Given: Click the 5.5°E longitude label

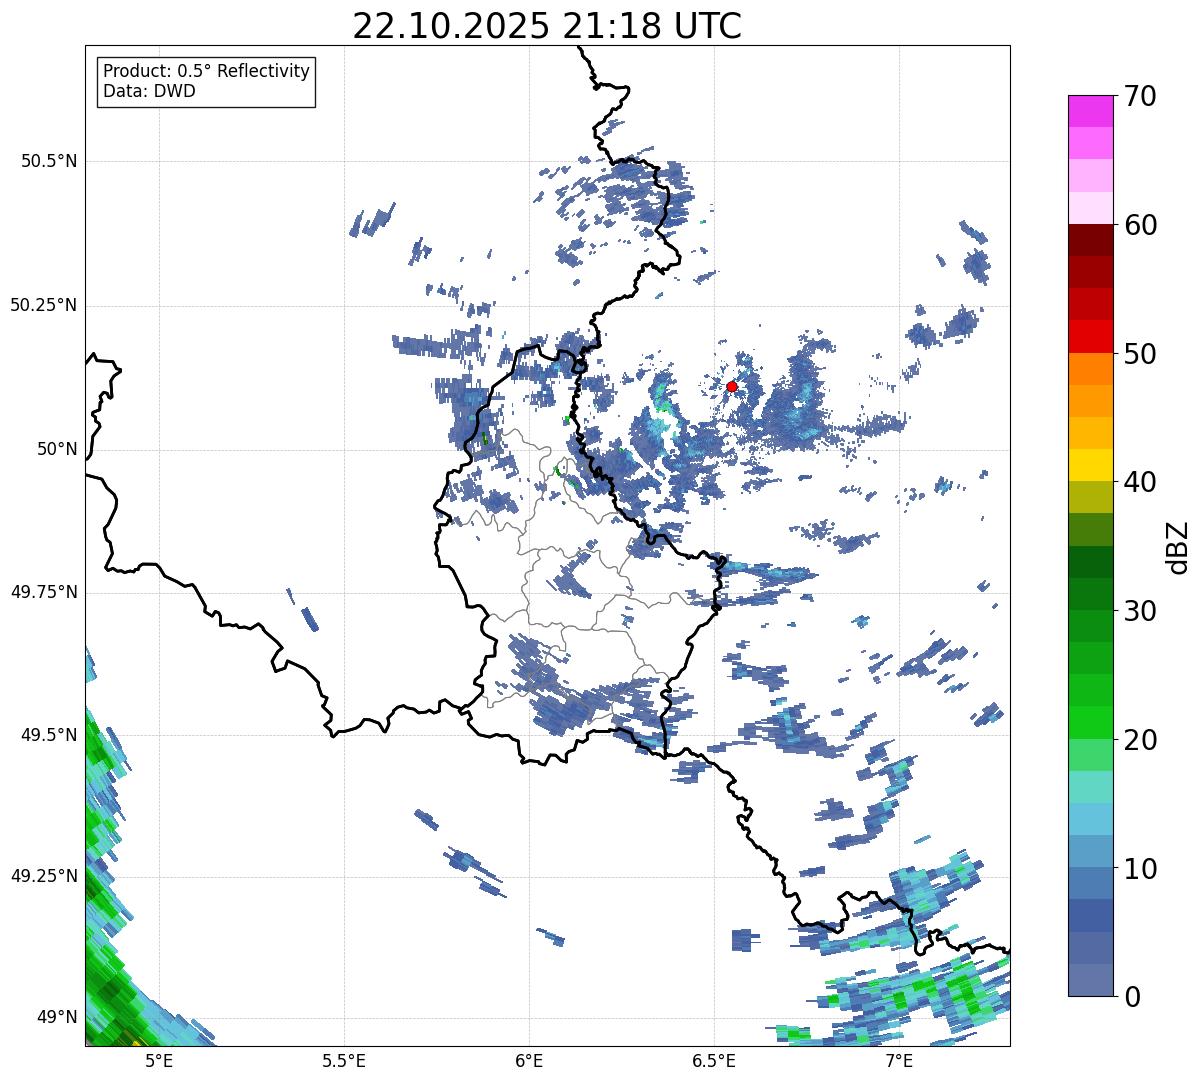Looking at the screenshot, I should click(x=344, y=1061).
